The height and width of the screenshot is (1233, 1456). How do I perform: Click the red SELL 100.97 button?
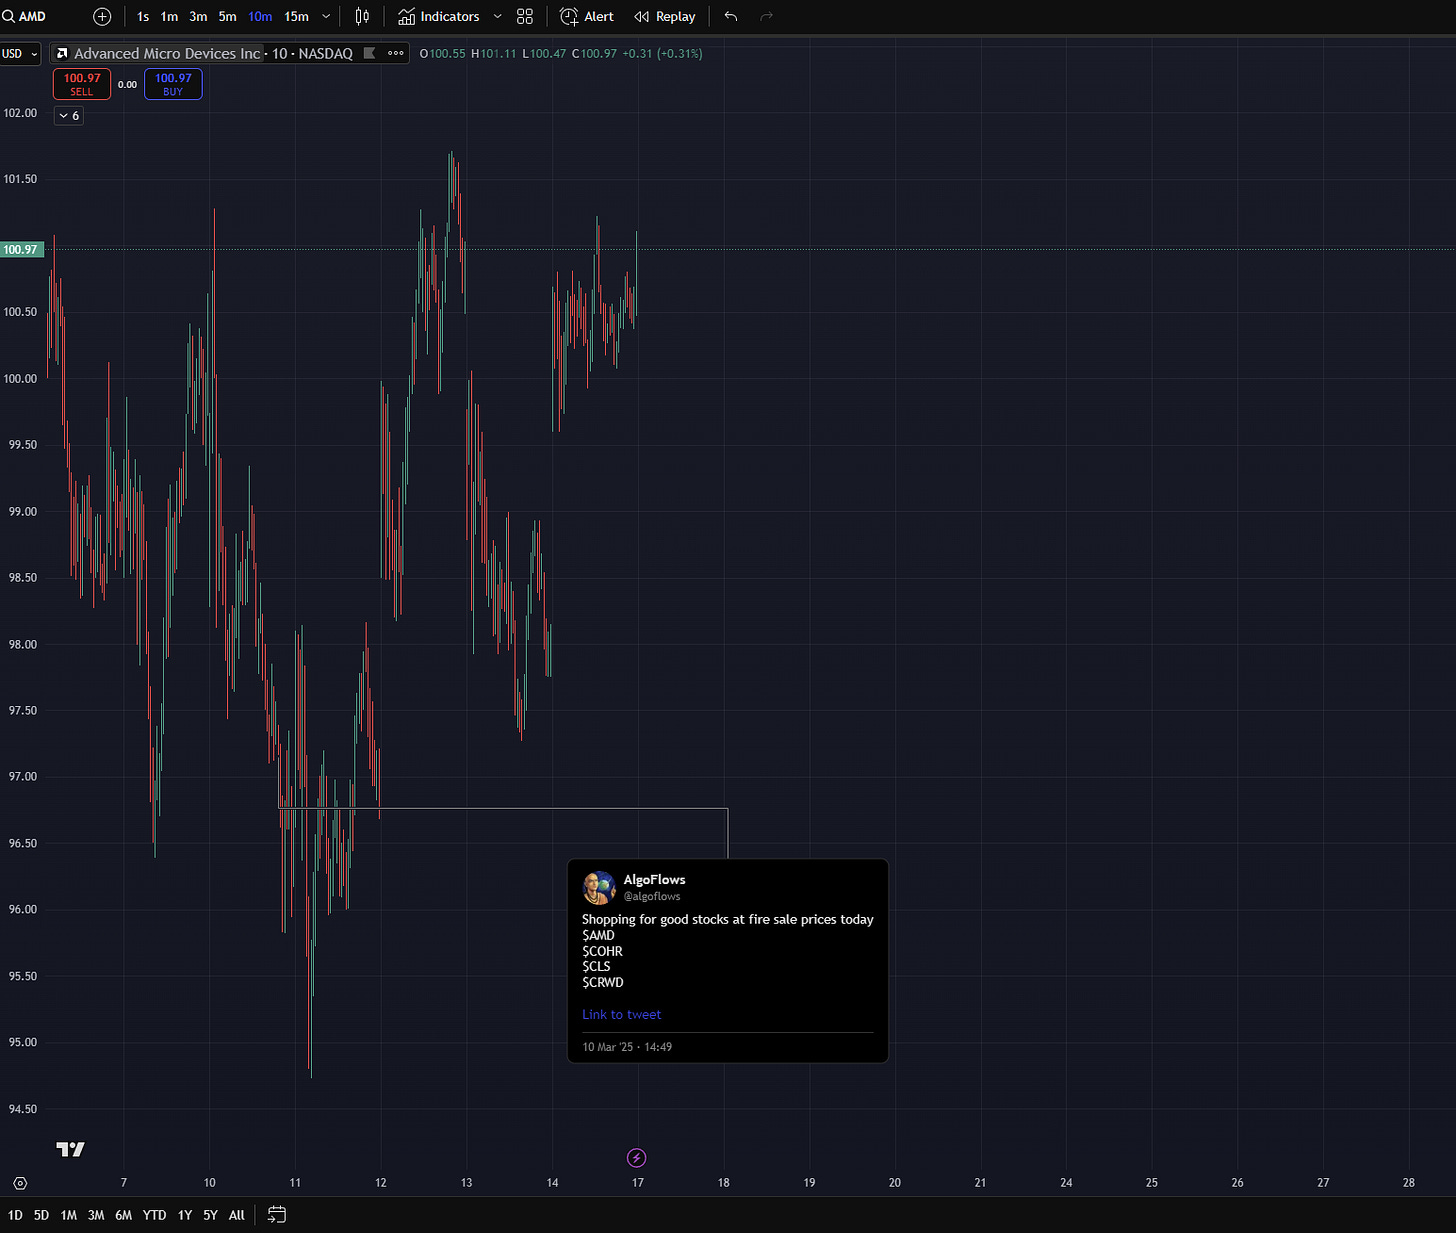(82, 84)
